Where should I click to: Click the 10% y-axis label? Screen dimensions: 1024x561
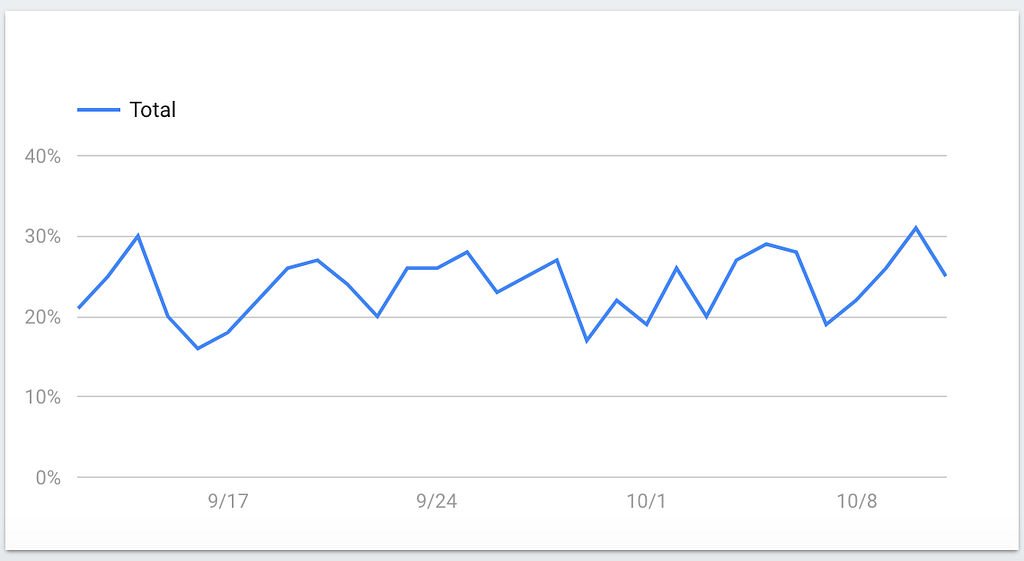pyautogui.click(x=43, y=397)
